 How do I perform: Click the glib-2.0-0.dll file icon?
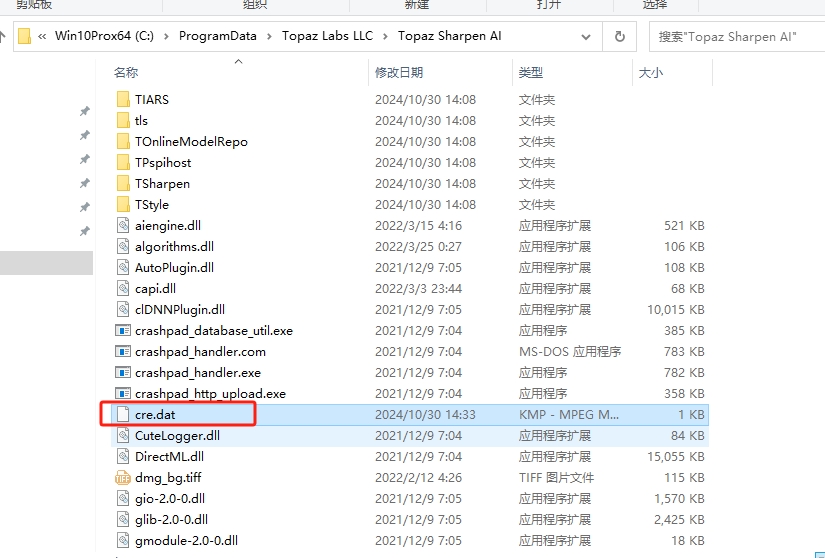coord(123,520)
